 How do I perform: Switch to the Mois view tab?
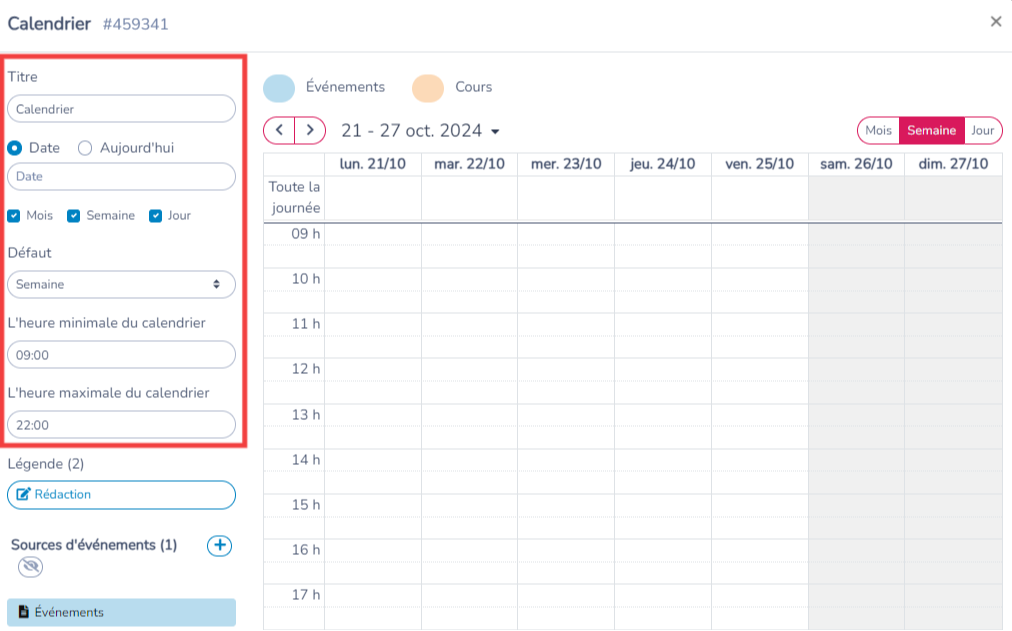(x=878, y=130)
